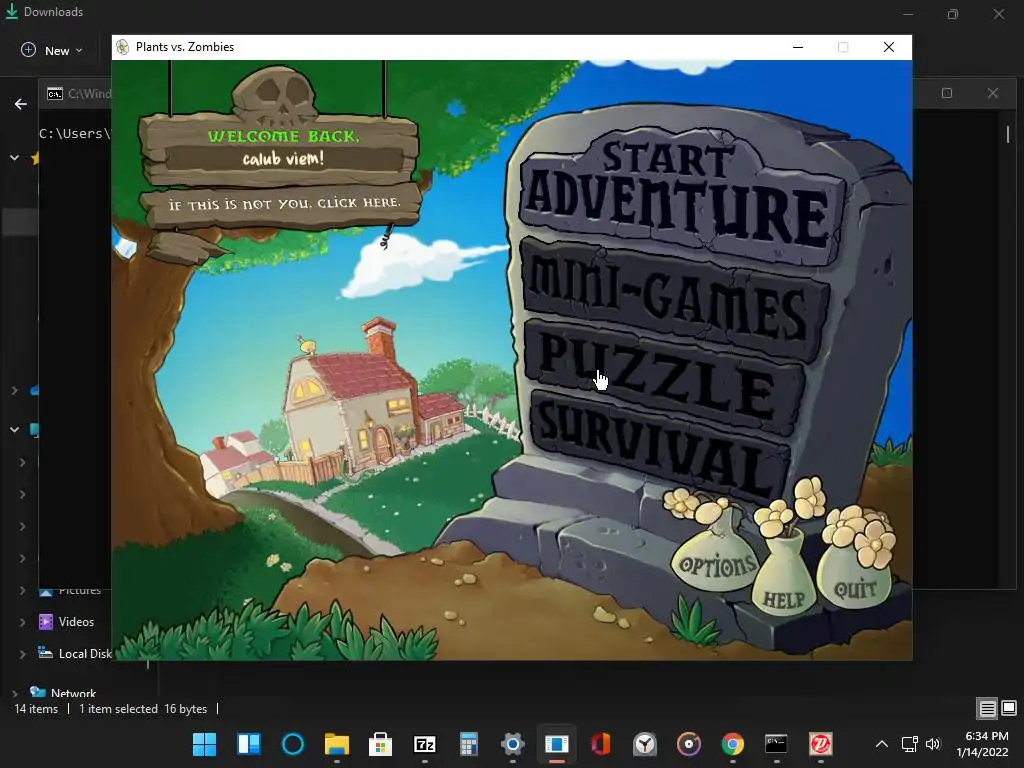The height and width of the screenshot is (768, 1024).
Task: Open 7-Zip from the taskbar
Action: pyautogui.click(x=424, y=744)
